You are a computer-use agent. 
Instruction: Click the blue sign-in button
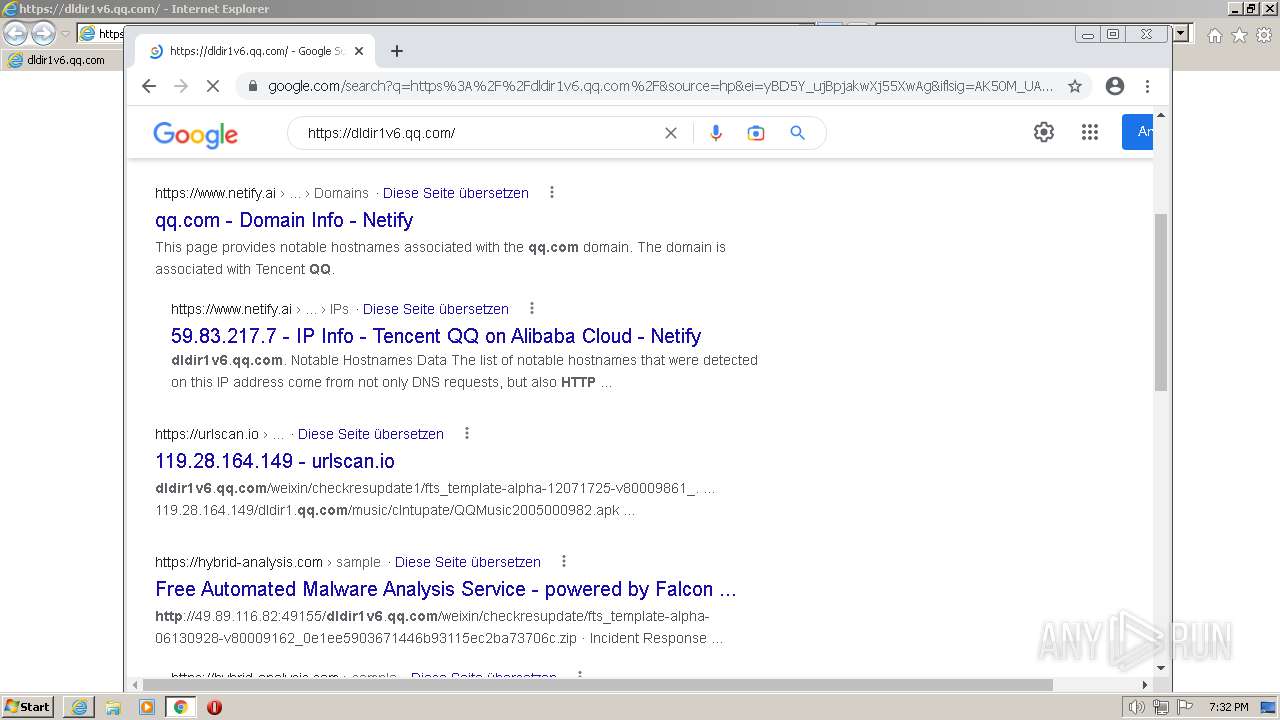[x=1138, y=132]
